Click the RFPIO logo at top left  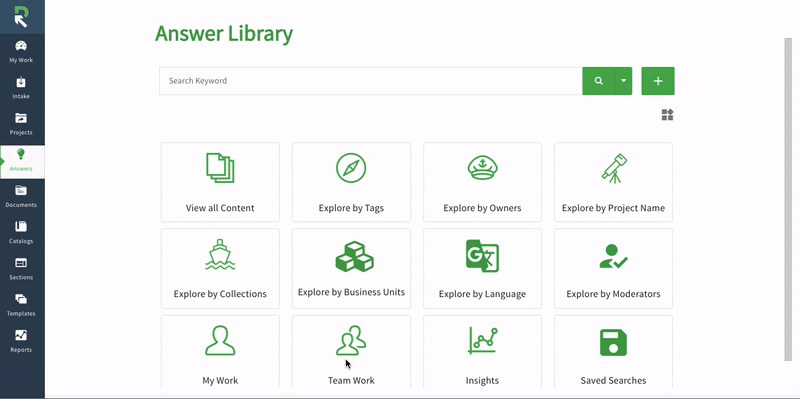point(21,16)
